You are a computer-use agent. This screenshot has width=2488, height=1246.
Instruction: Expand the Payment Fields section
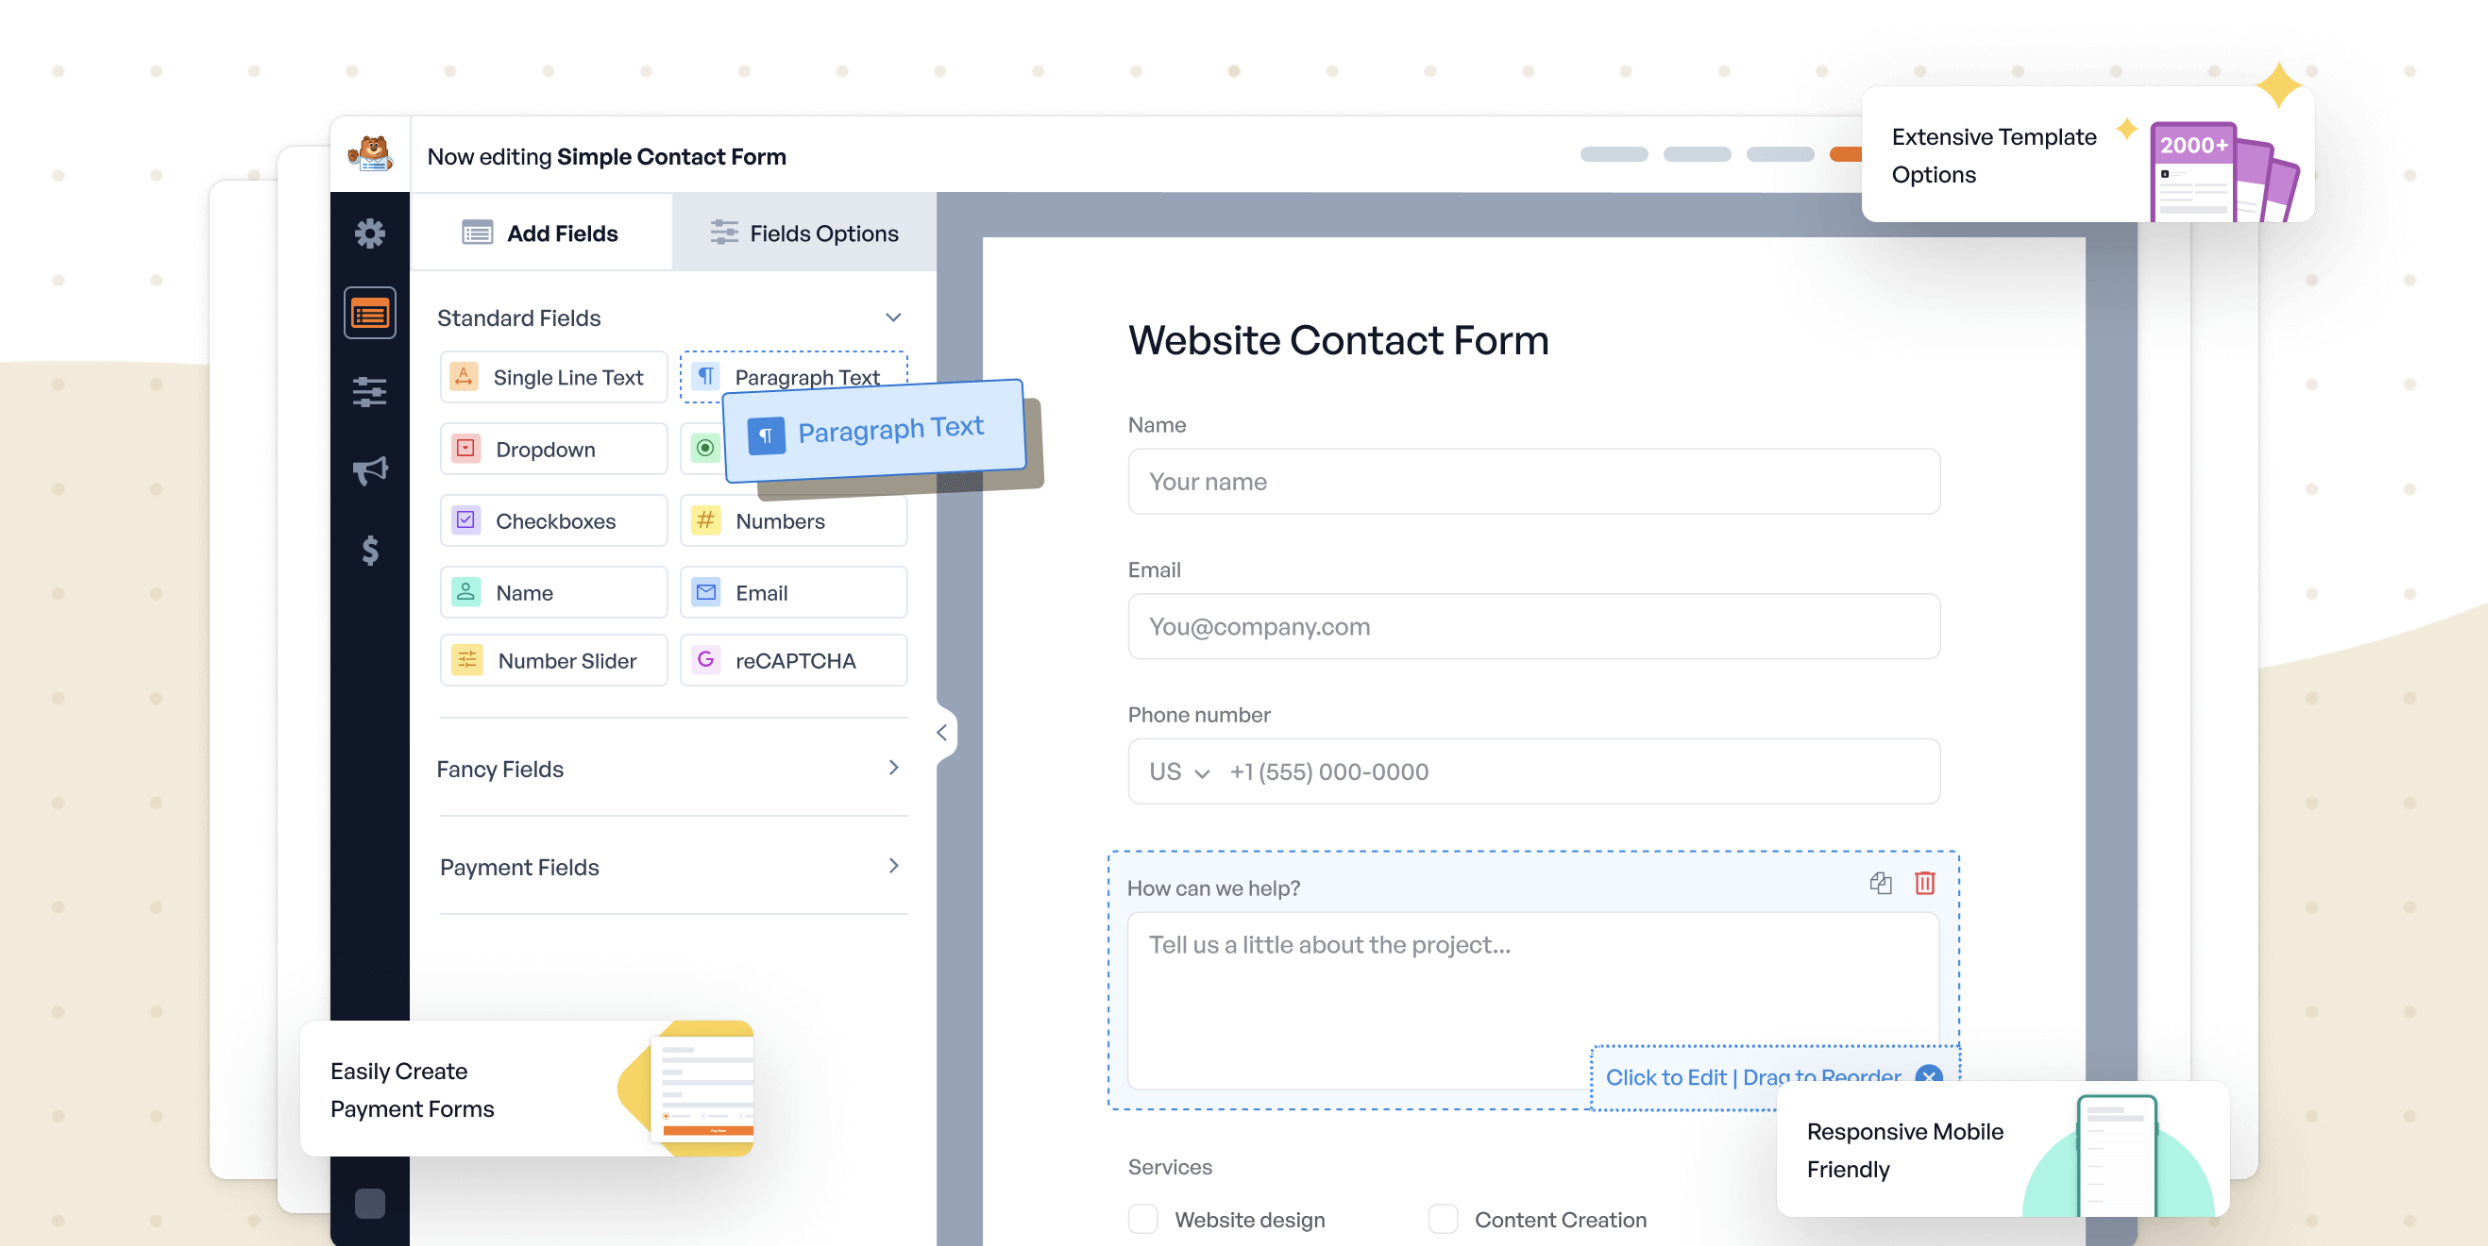click(x=893, y=866)
